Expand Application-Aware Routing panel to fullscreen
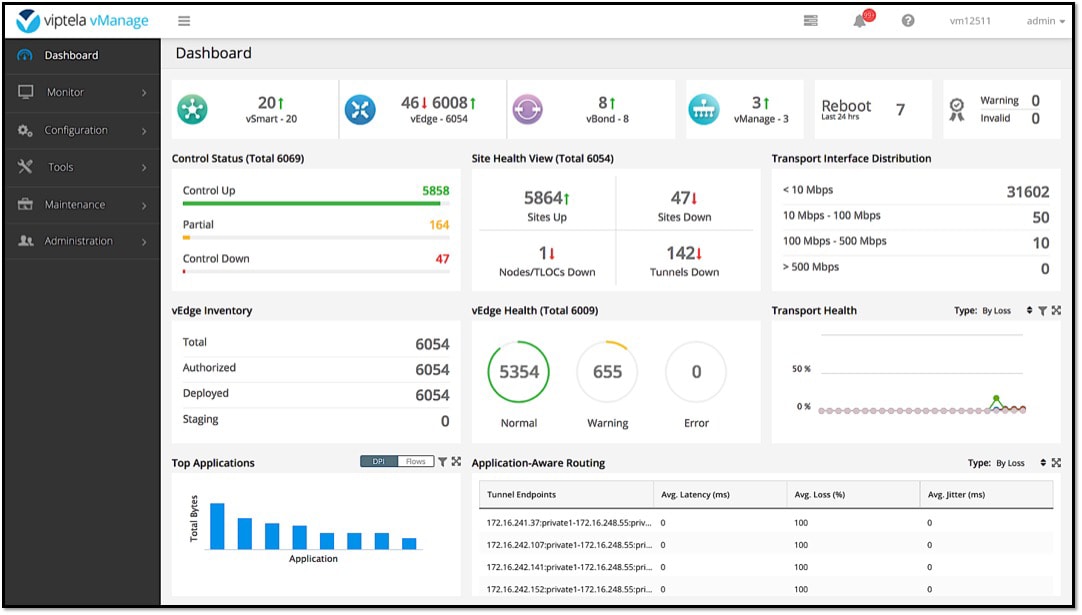1082x615 pixels. pos(1056,462)
